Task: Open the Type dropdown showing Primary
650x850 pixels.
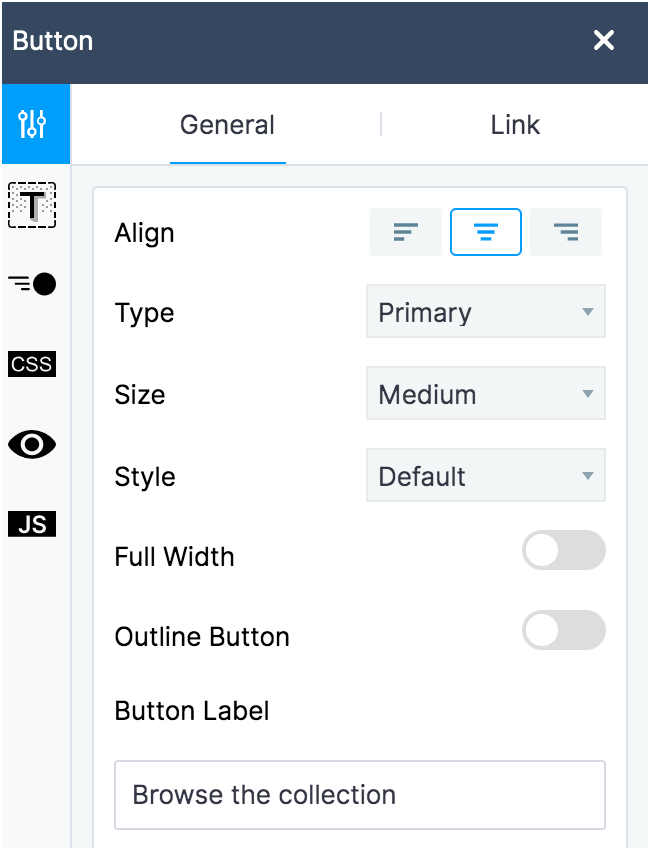Action: tap(485, 313)
